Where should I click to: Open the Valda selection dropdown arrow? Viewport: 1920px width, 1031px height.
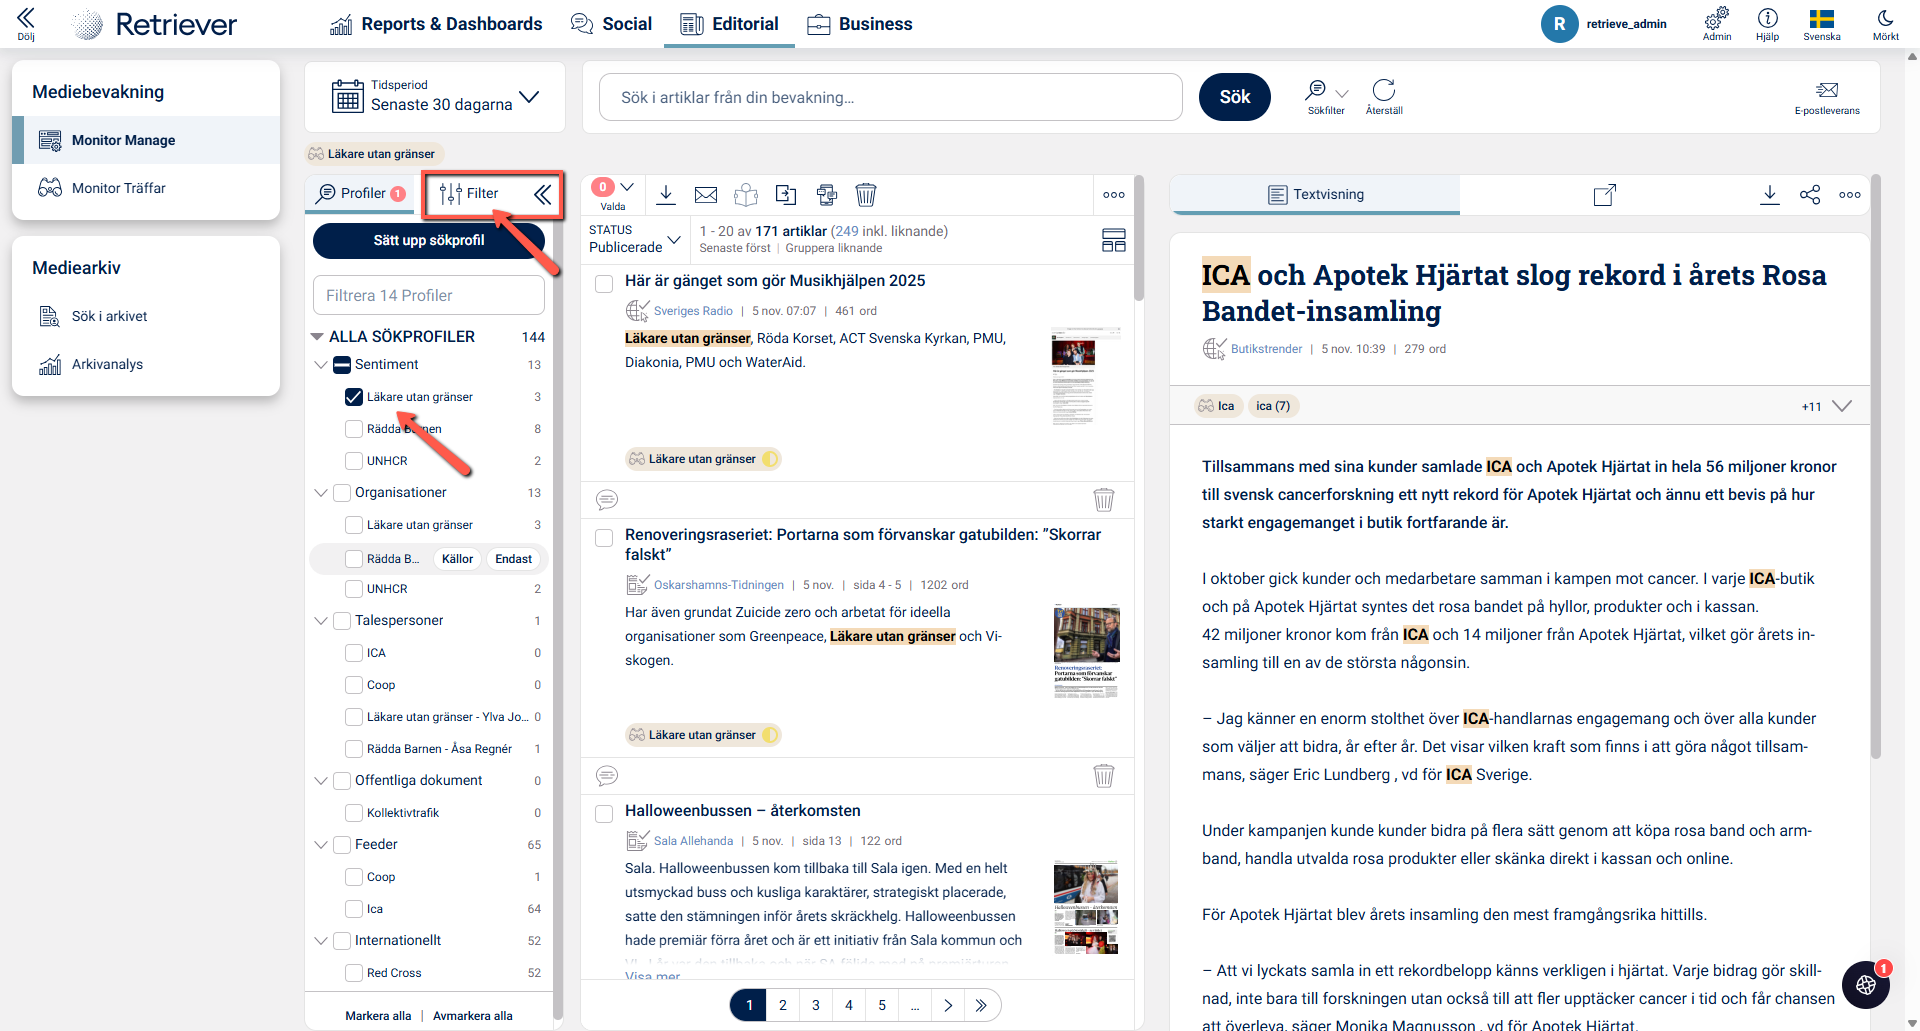click(x=627, y=187)
